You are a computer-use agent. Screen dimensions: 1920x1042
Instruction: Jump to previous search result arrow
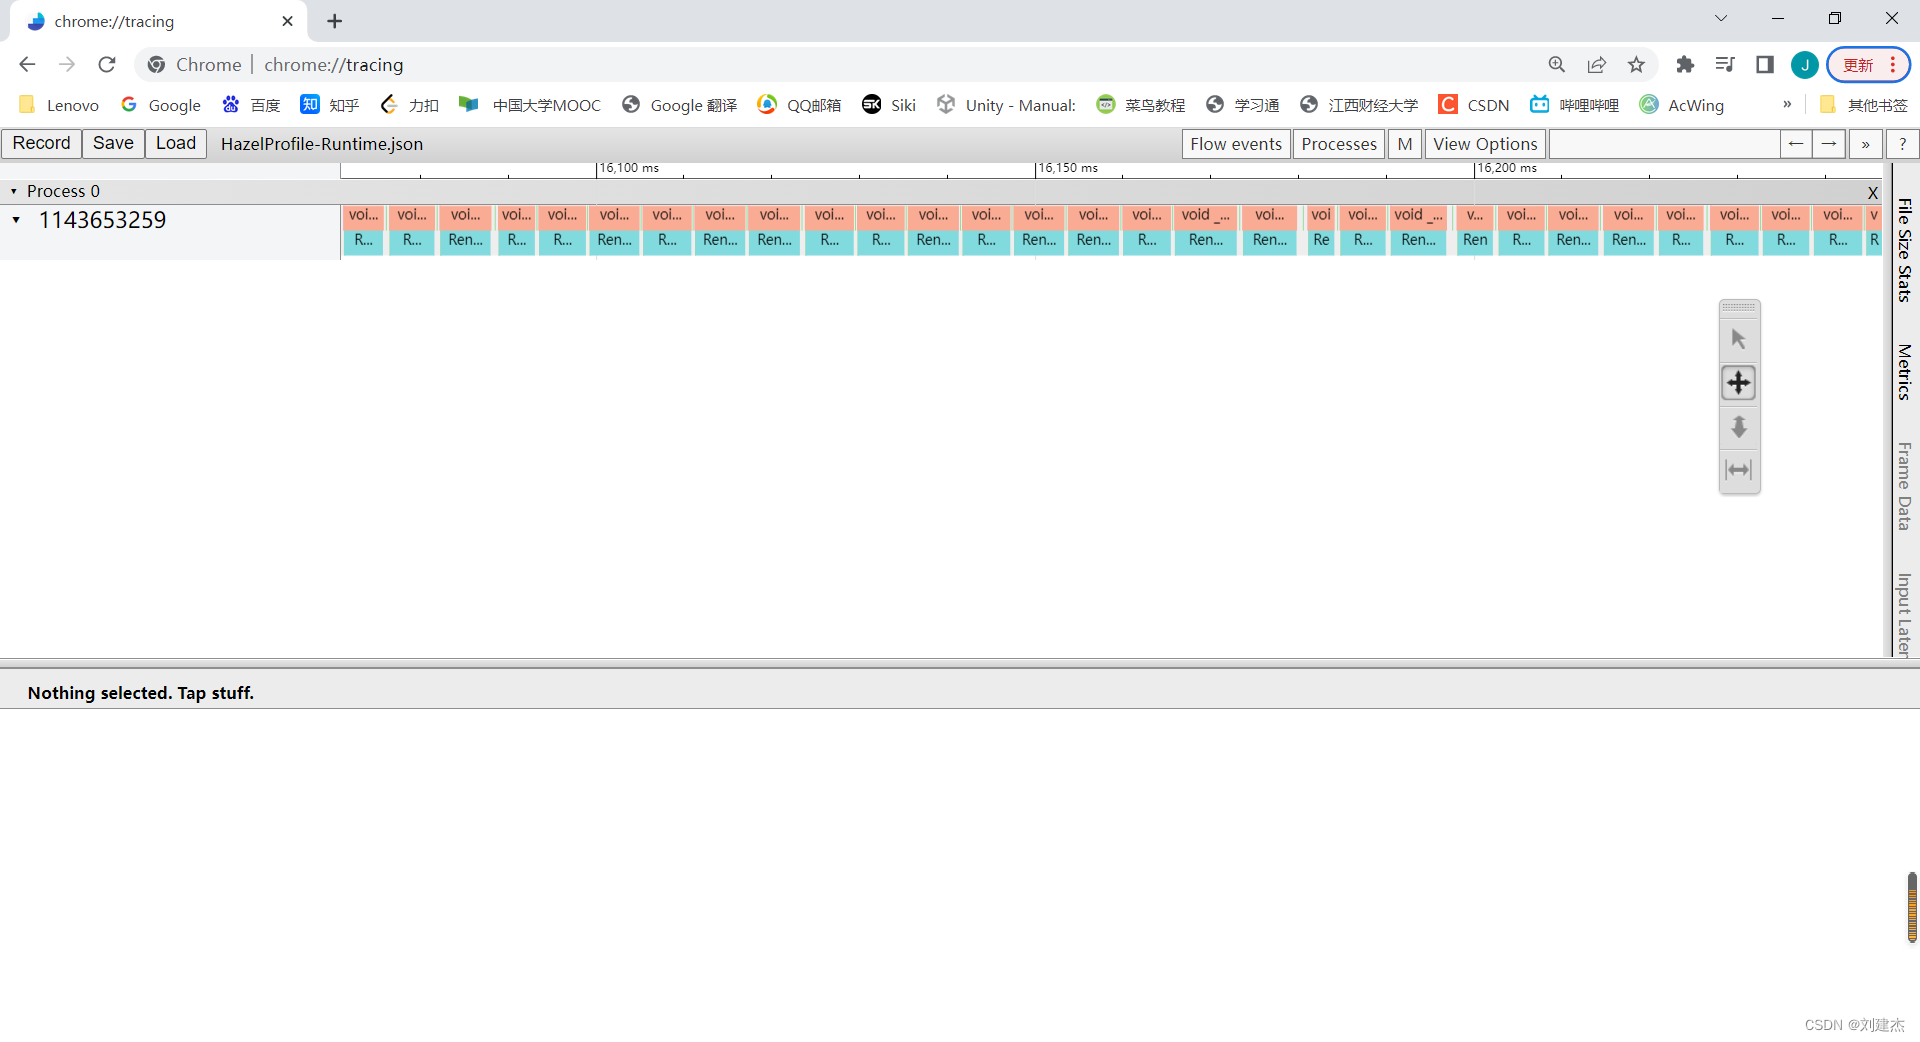pos(1796,144)
